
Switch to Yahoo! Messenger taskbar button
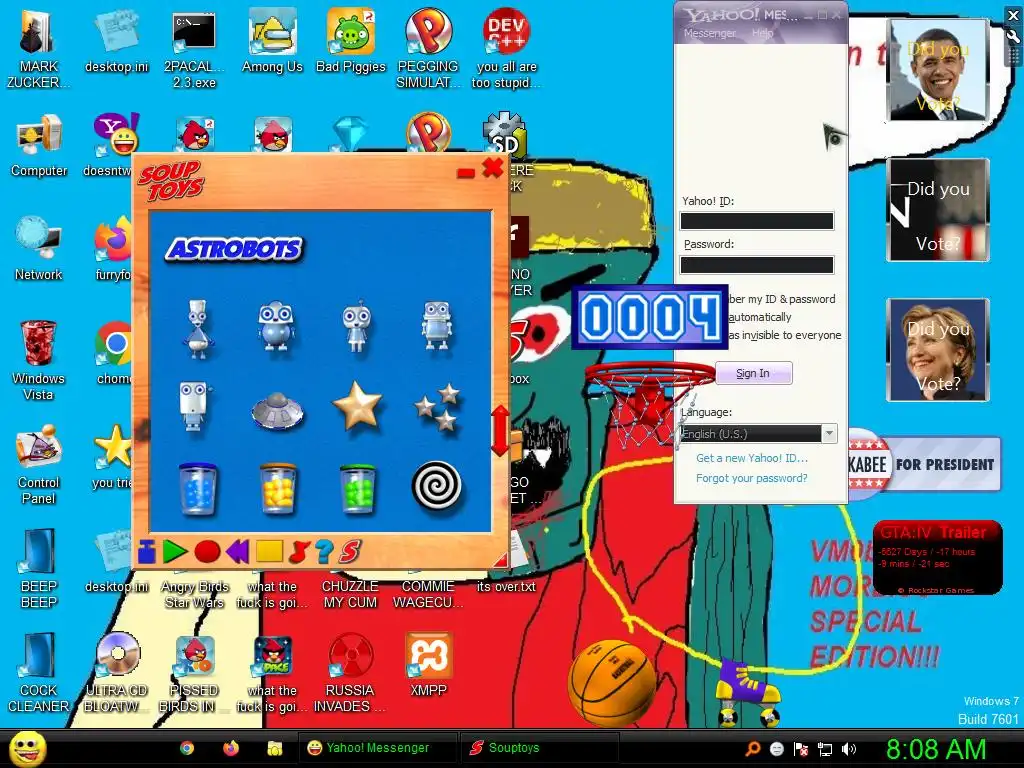click(378, 748)
